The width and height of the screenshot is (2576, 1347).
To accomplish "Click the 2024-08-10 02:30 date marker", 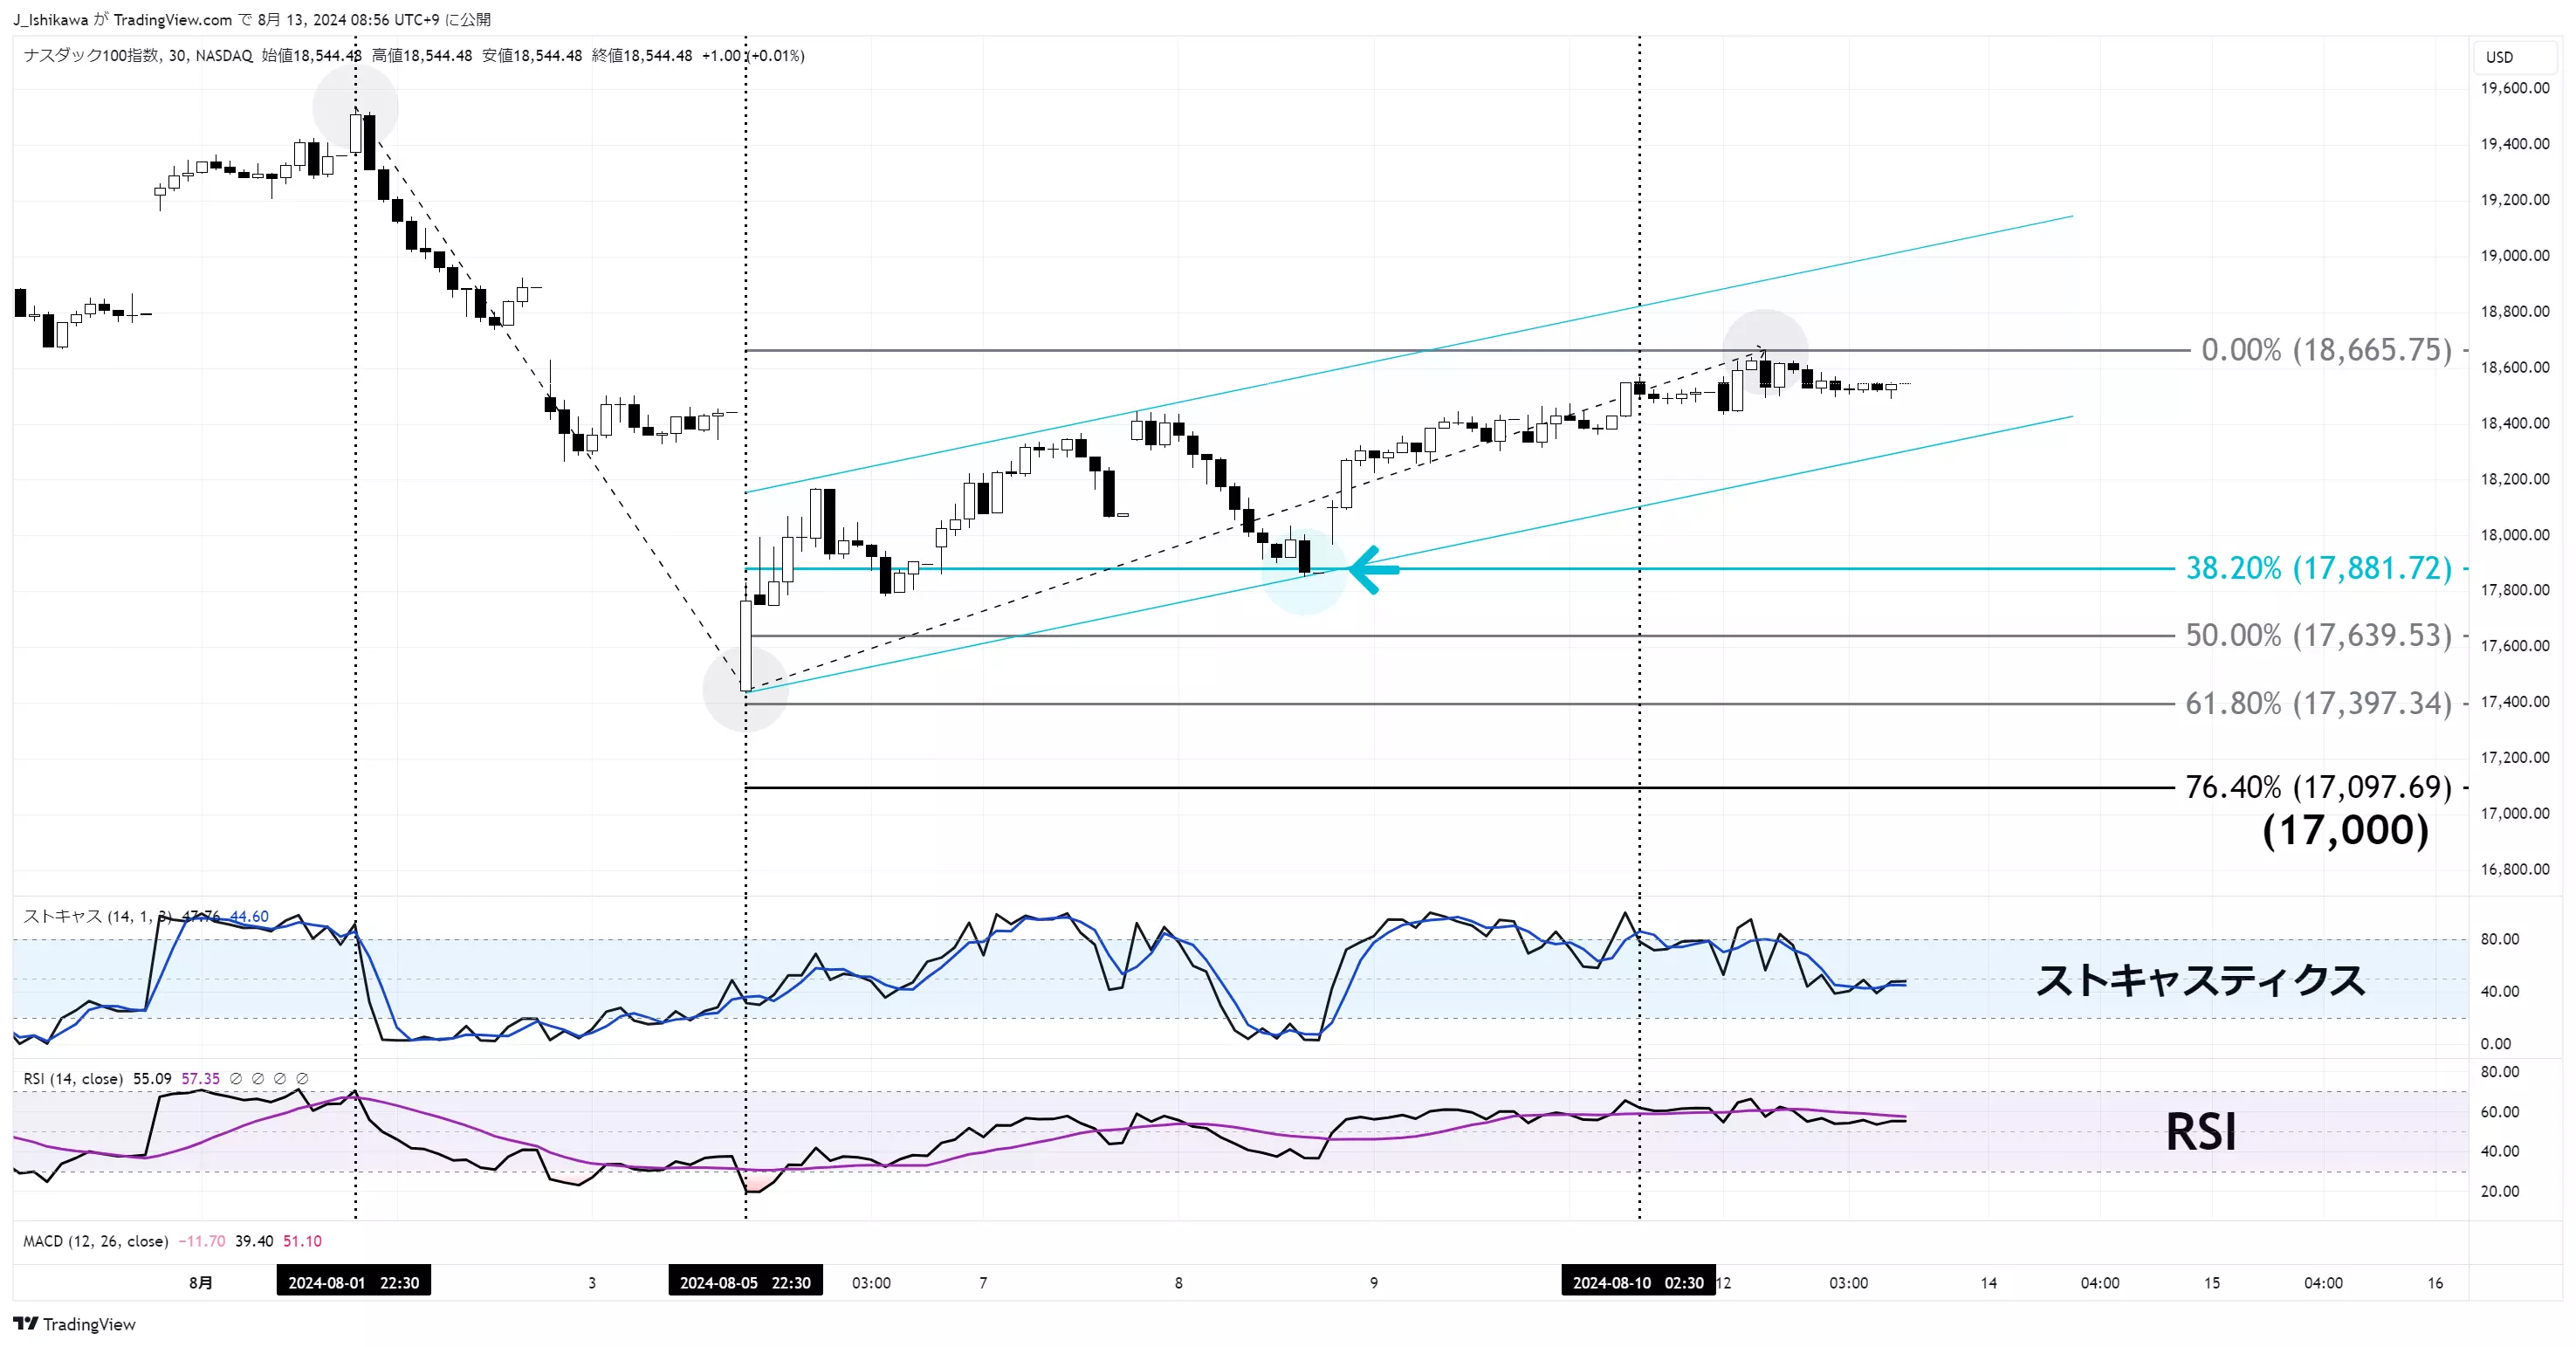I will [1638, 1282].
